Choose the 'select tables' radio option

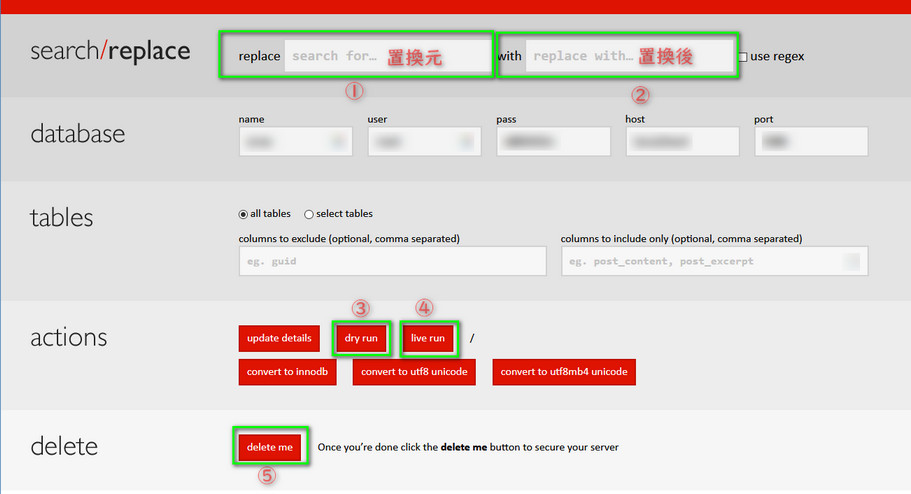(x=308, y=214)
